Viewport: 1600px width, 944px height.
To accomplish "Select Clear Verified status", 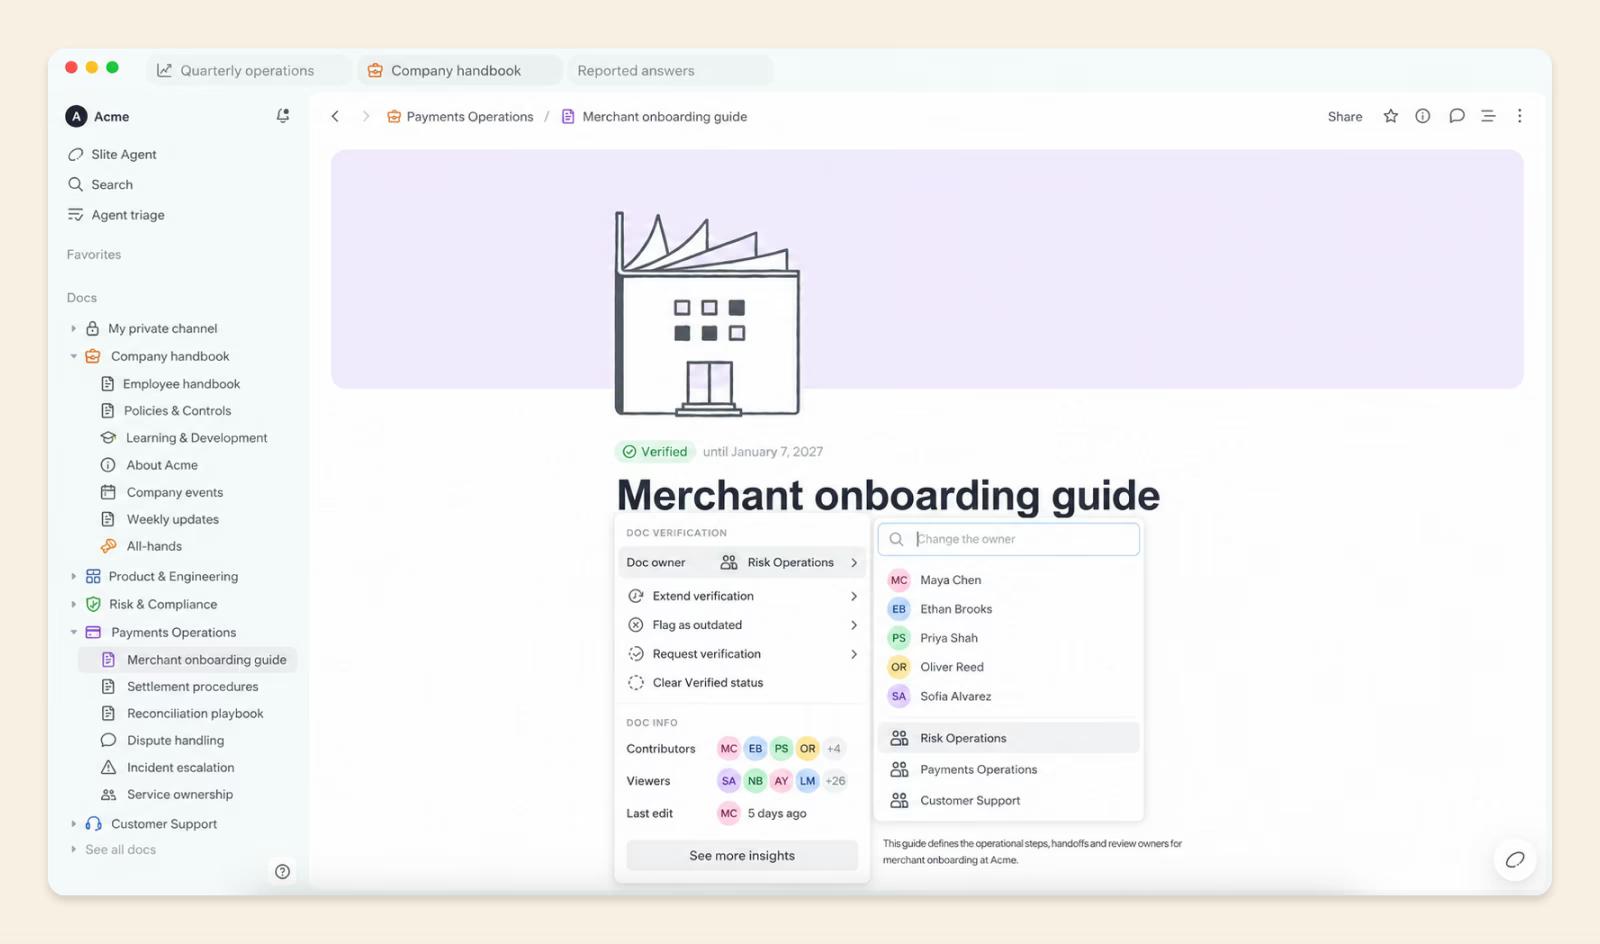I will point(742,683).
